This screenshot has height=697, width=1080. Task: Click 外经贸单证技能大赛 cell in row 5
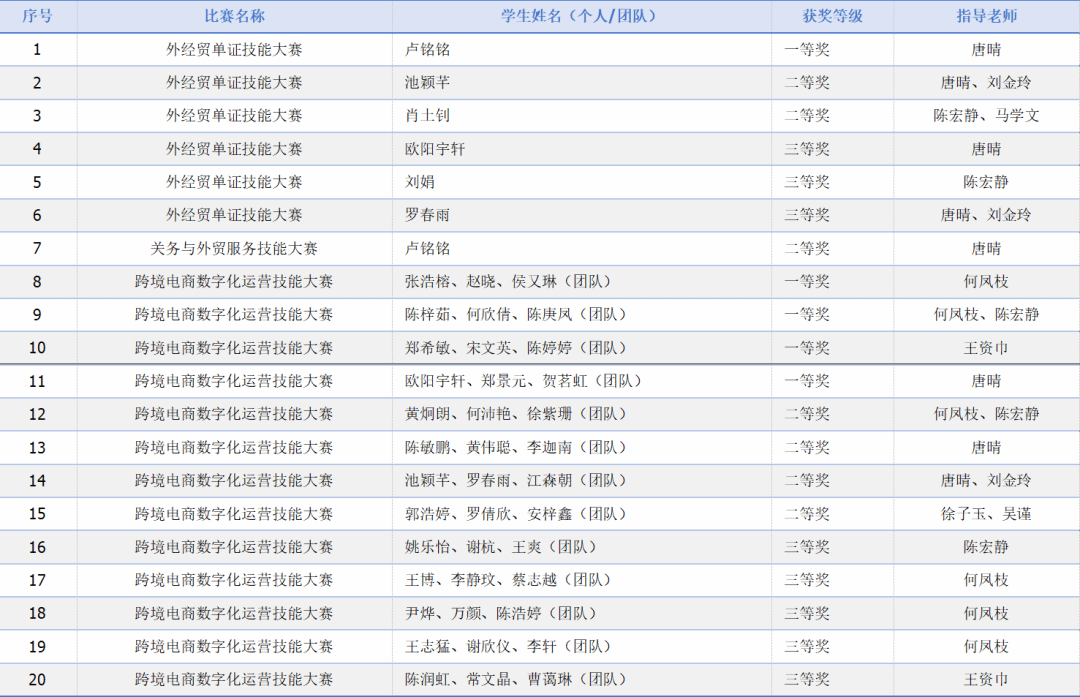(234, 182)
